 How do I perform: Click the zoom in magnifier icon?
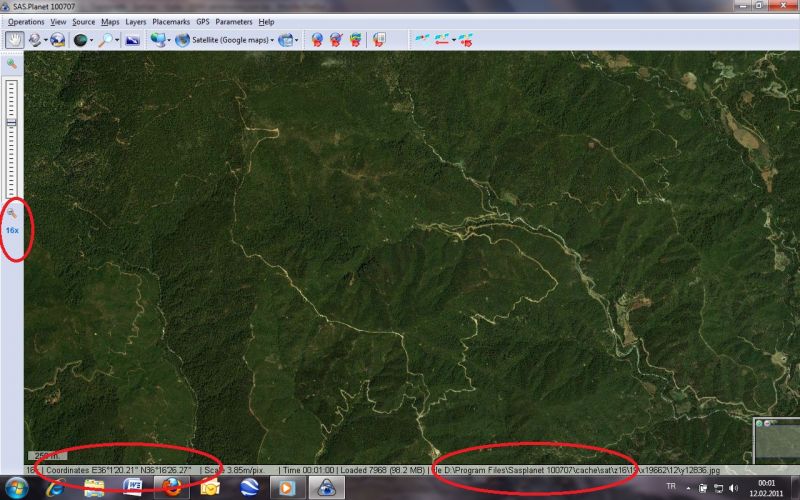(12, 64)
